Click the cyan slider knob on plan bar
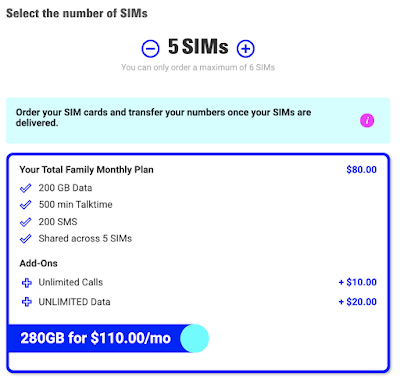The height and width of the screenshot is (380, 400). [194, 338]
